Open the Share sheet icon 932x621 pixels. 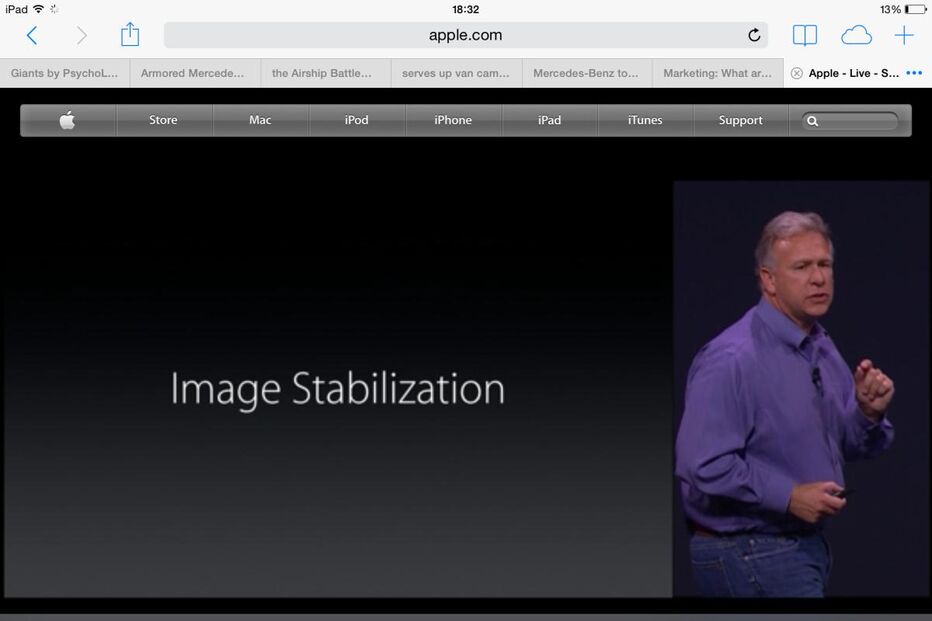(130, 35)
